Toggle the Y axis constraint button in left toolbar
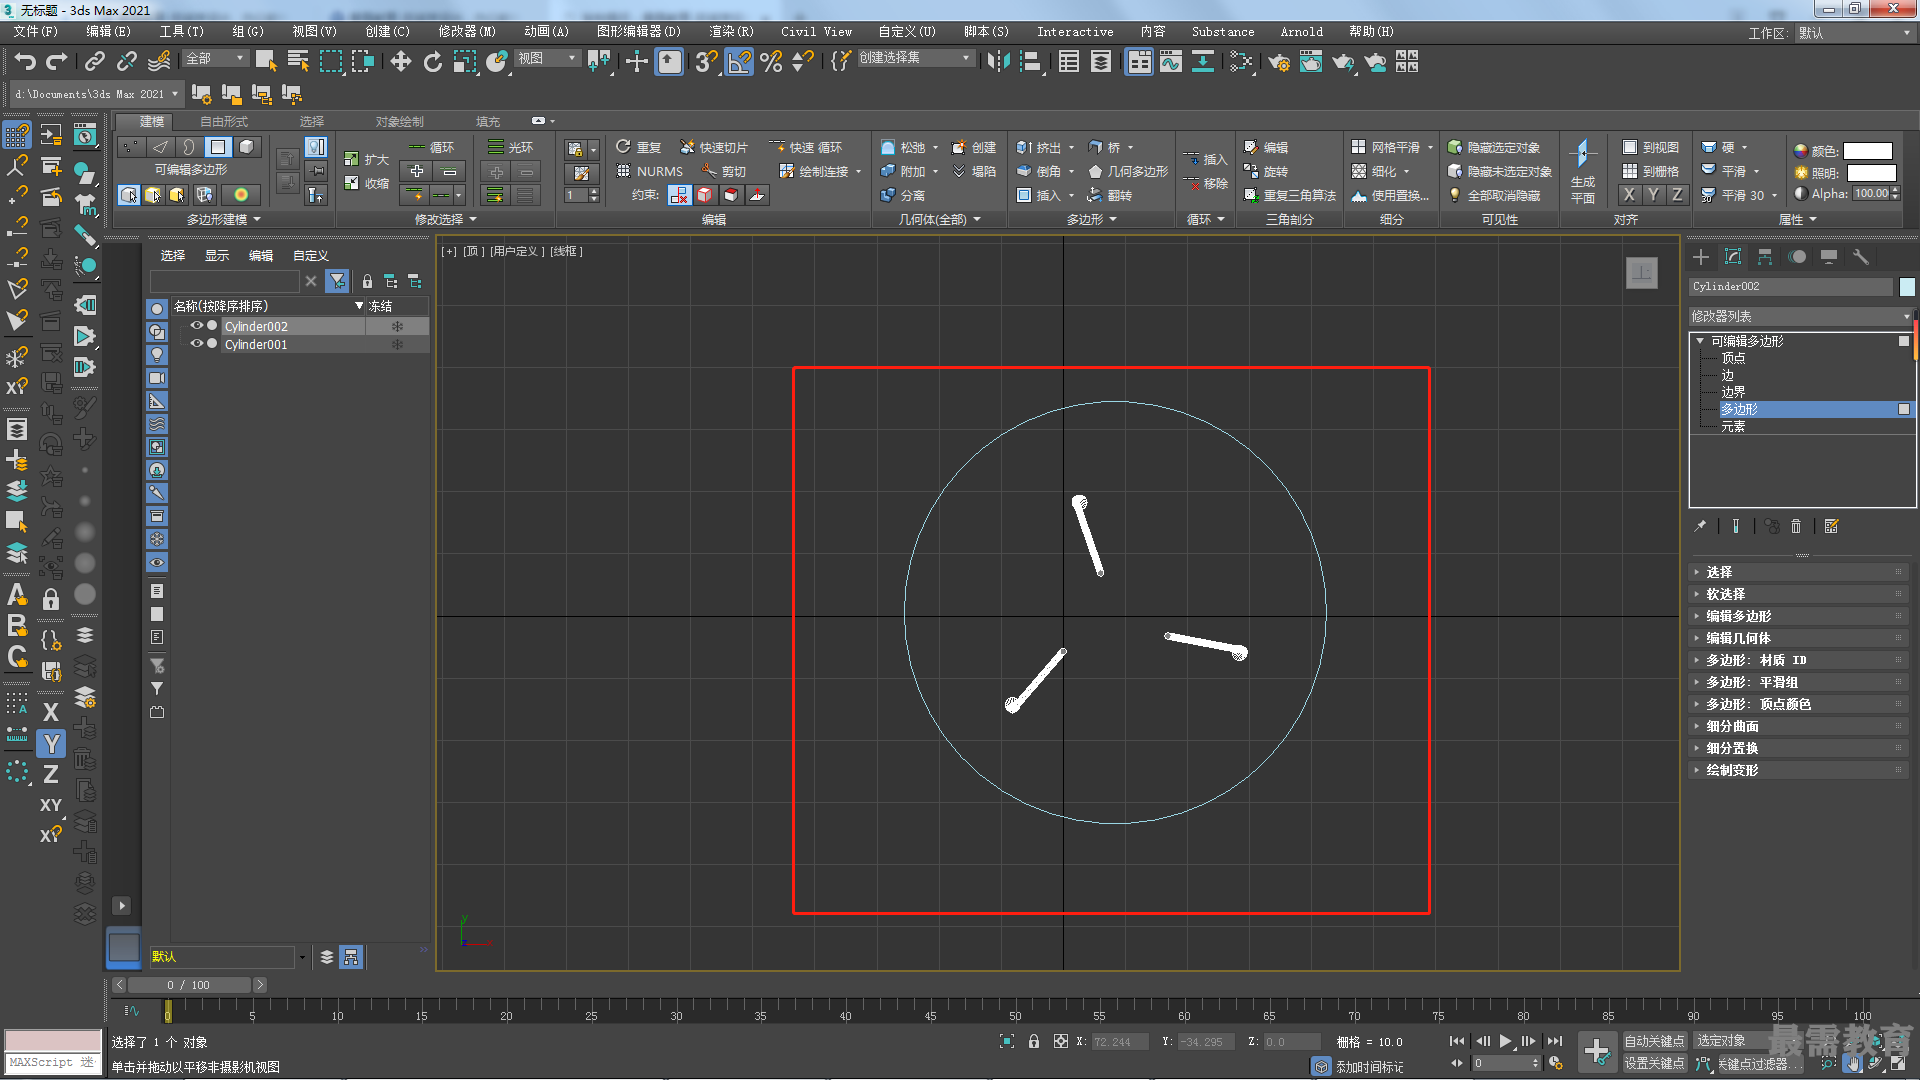The image size is (1920, 1080). (51, 743)
